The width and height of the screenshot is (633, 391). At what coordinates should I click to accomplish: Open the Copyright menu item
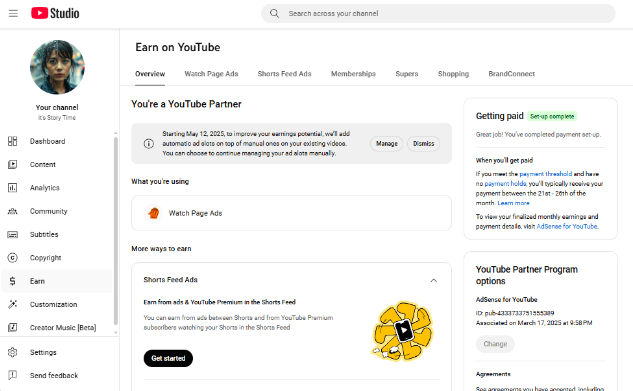pyautogui.click(x=45, y=257)
